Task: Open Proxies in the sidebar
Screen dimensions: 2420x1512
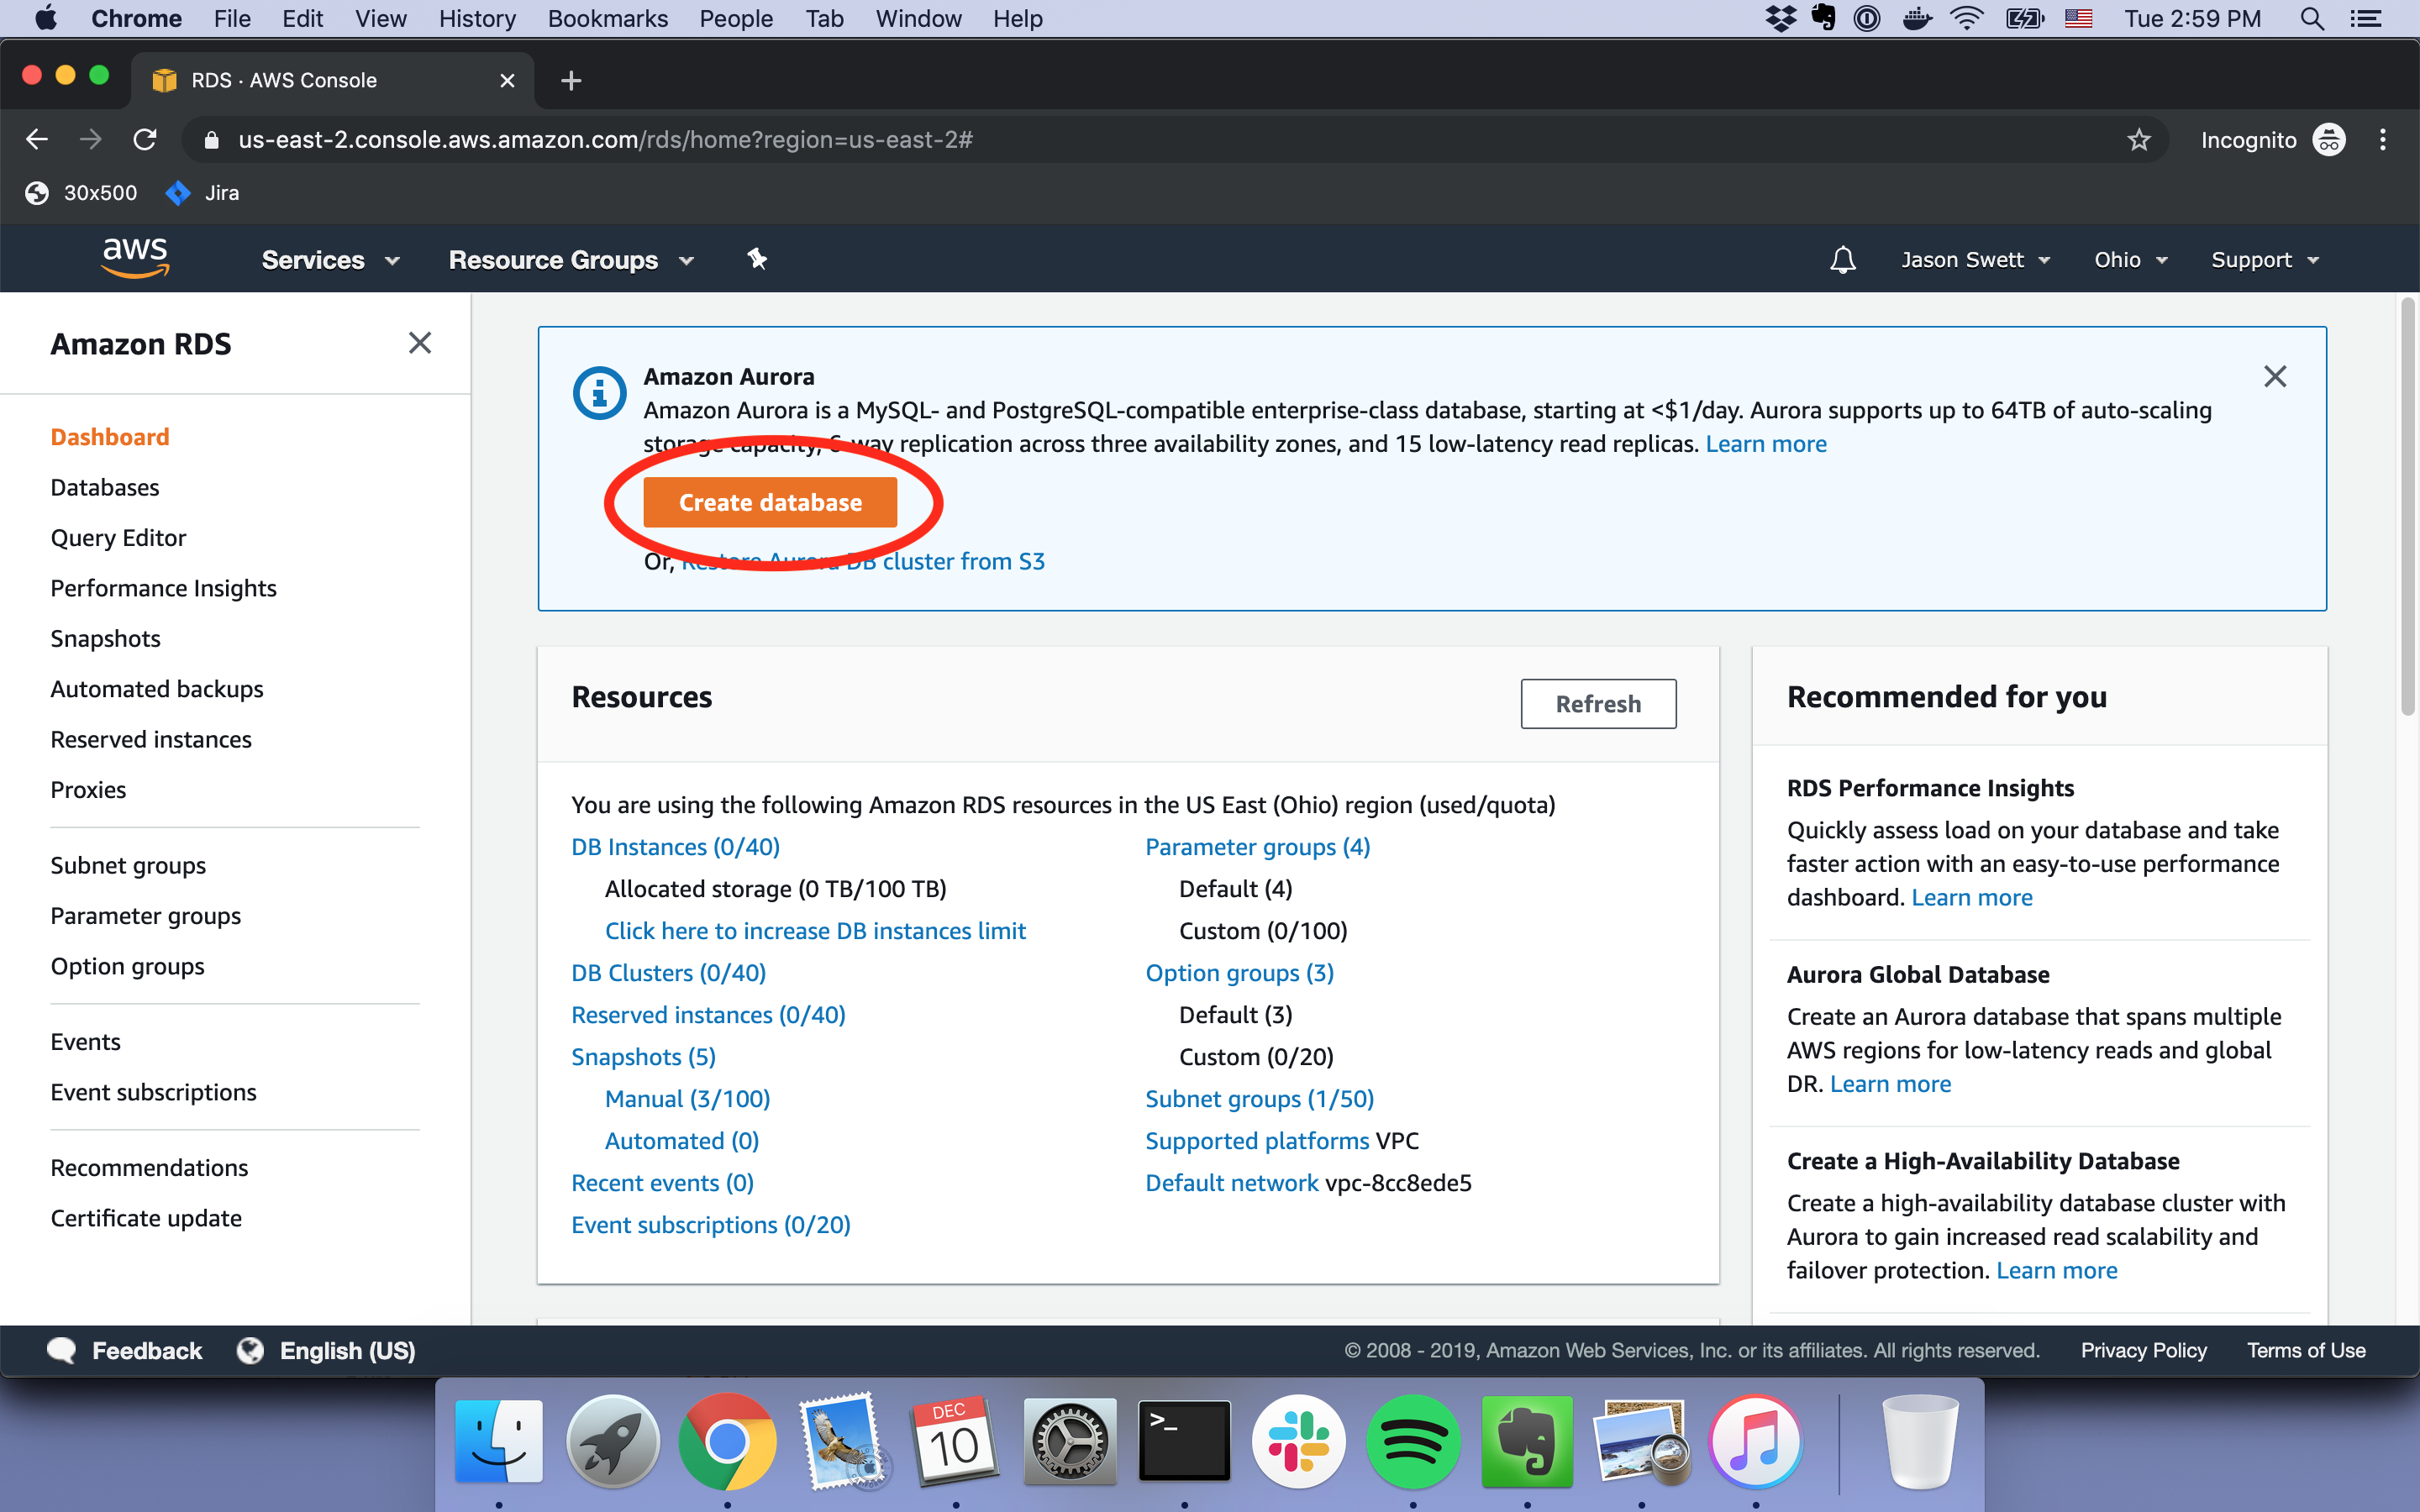Action: click(88, 789)
